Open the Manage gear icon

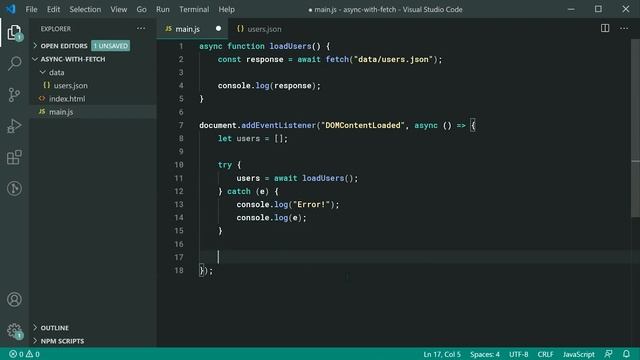click(14, 331)
